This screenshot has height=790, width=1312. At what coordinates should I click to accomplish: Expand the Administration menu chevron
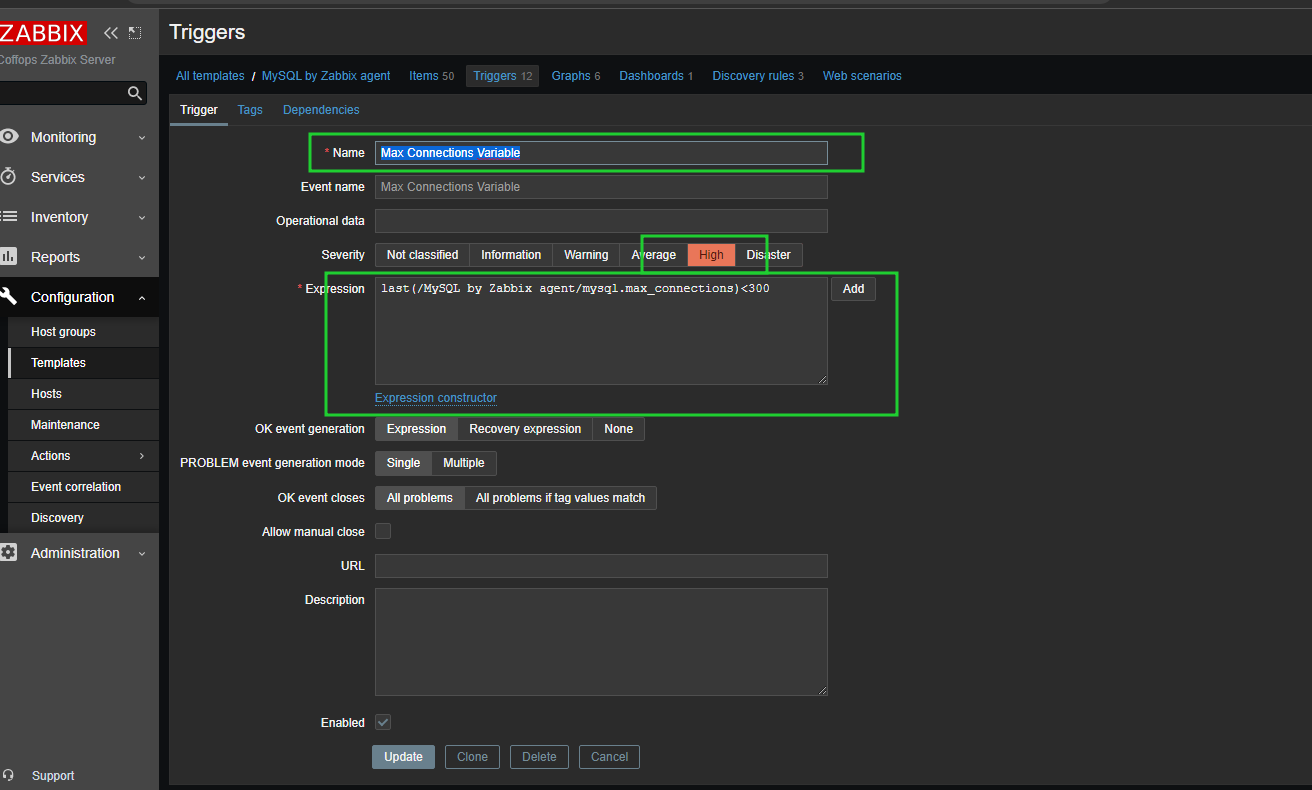click(x=141, y=553)
